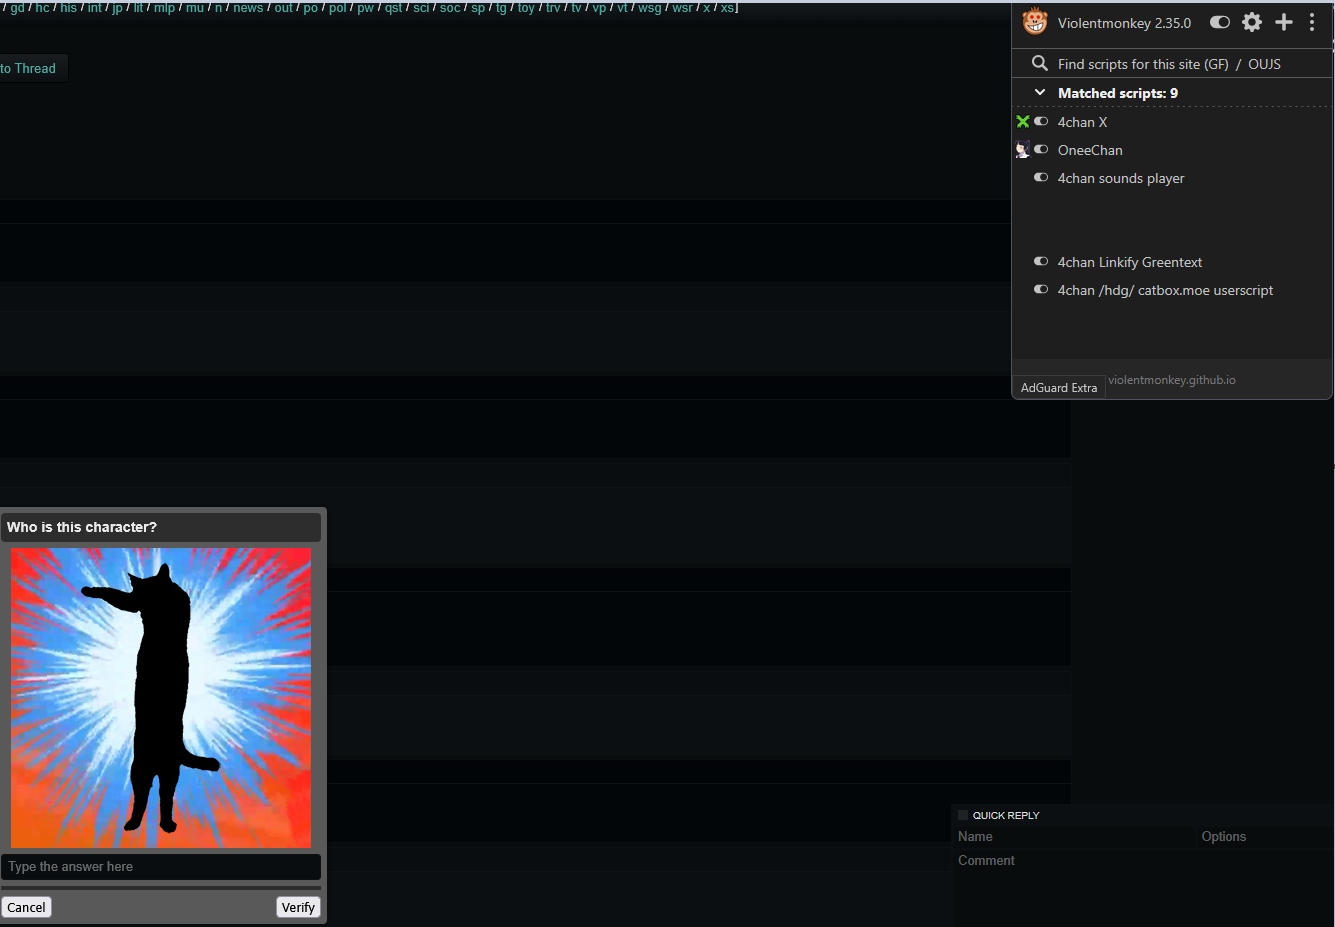
Task: Click the Matched scripts: 9 heading
Action: coord(1118,93)
